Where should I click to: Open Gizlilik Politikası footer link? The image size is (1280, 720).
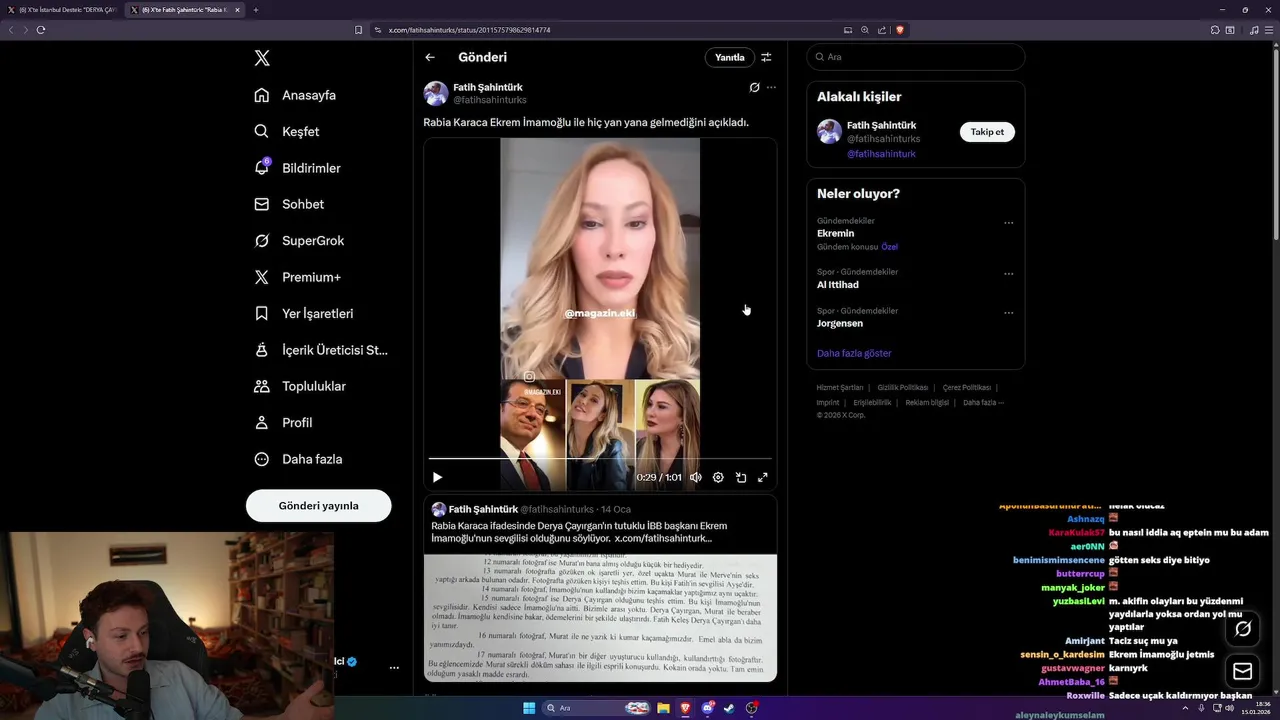click(903, 387)
